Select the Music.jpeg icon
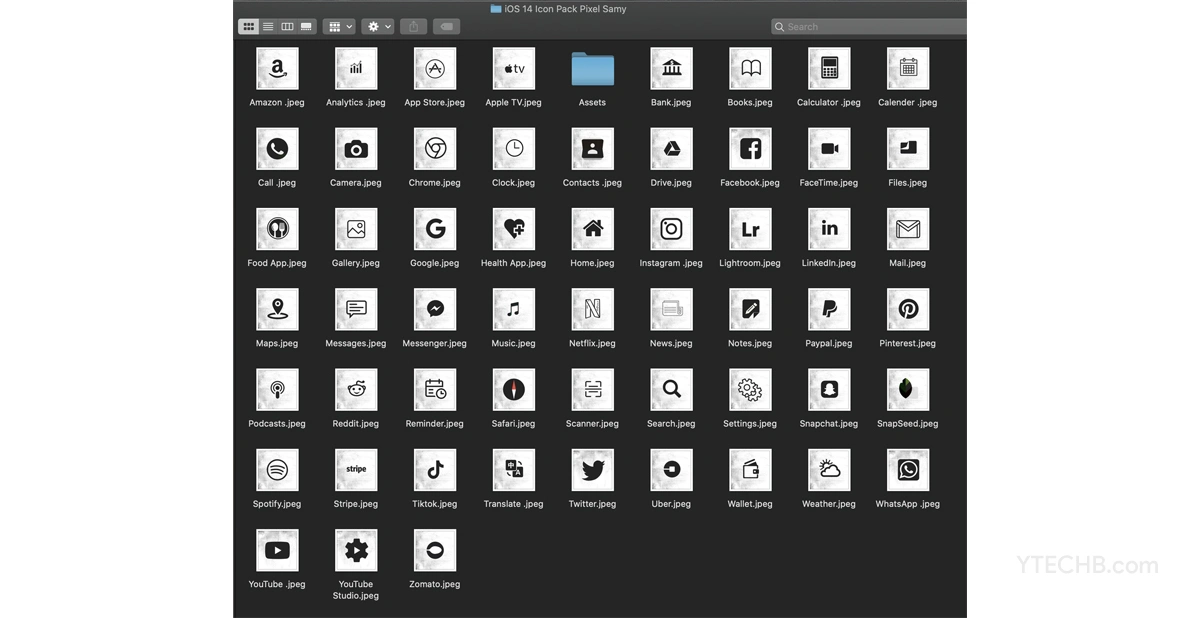 point(514,310)
